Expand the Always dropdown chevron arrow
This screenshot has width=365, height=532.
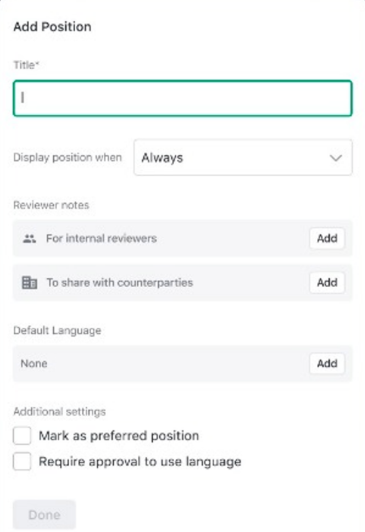(x=336, y=158)
